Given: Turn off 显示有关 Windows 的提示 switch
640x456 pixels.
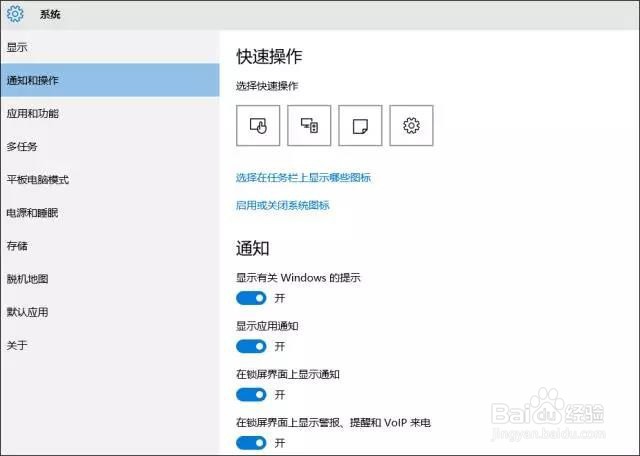Looking at the screenshot, I should pos(251,298).
